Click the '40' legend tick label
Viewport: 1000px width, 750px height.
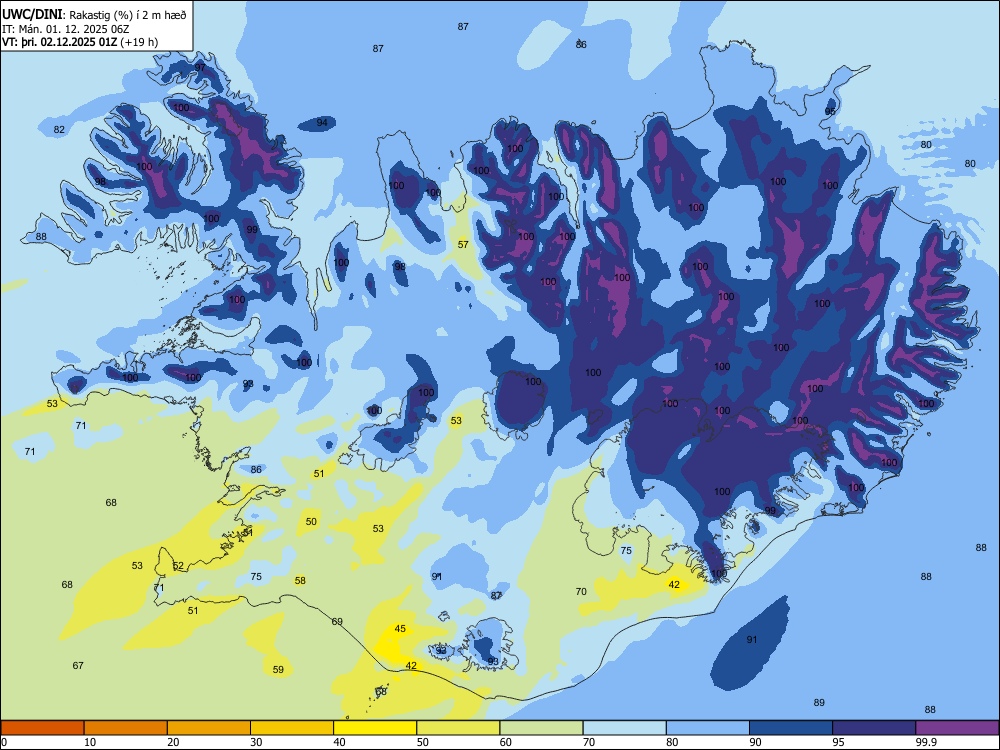[340, 742]
